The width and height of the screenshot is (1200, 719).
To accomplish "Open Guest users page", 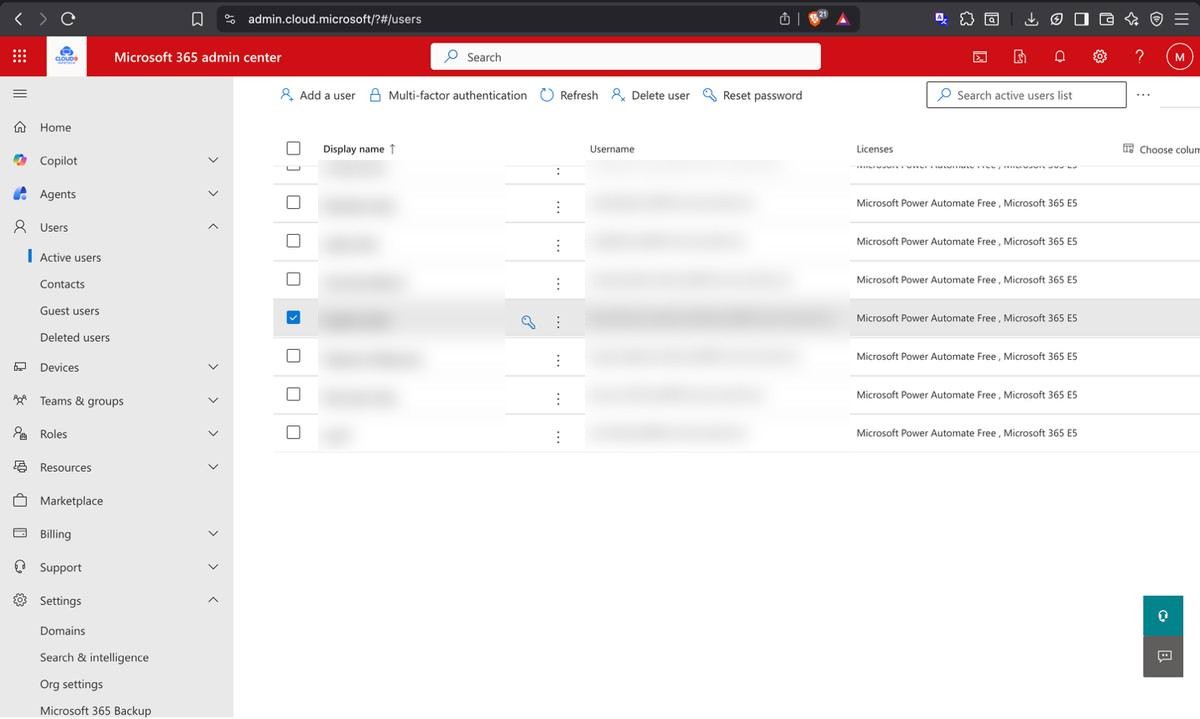I will pos(69,311).
